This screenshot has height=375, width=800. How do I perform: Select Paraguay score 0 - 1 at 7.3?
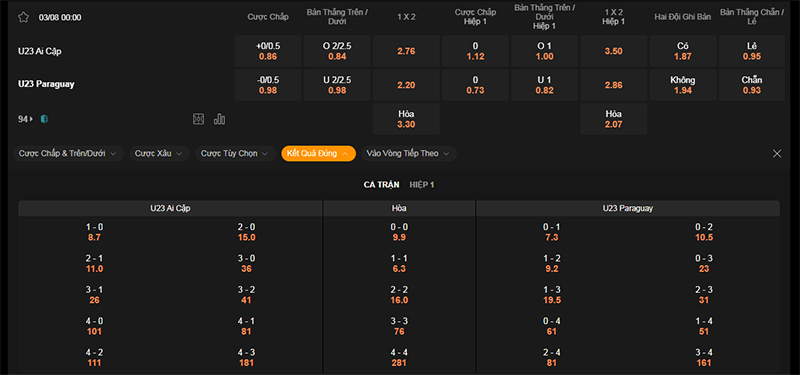[x=552, y=232]
